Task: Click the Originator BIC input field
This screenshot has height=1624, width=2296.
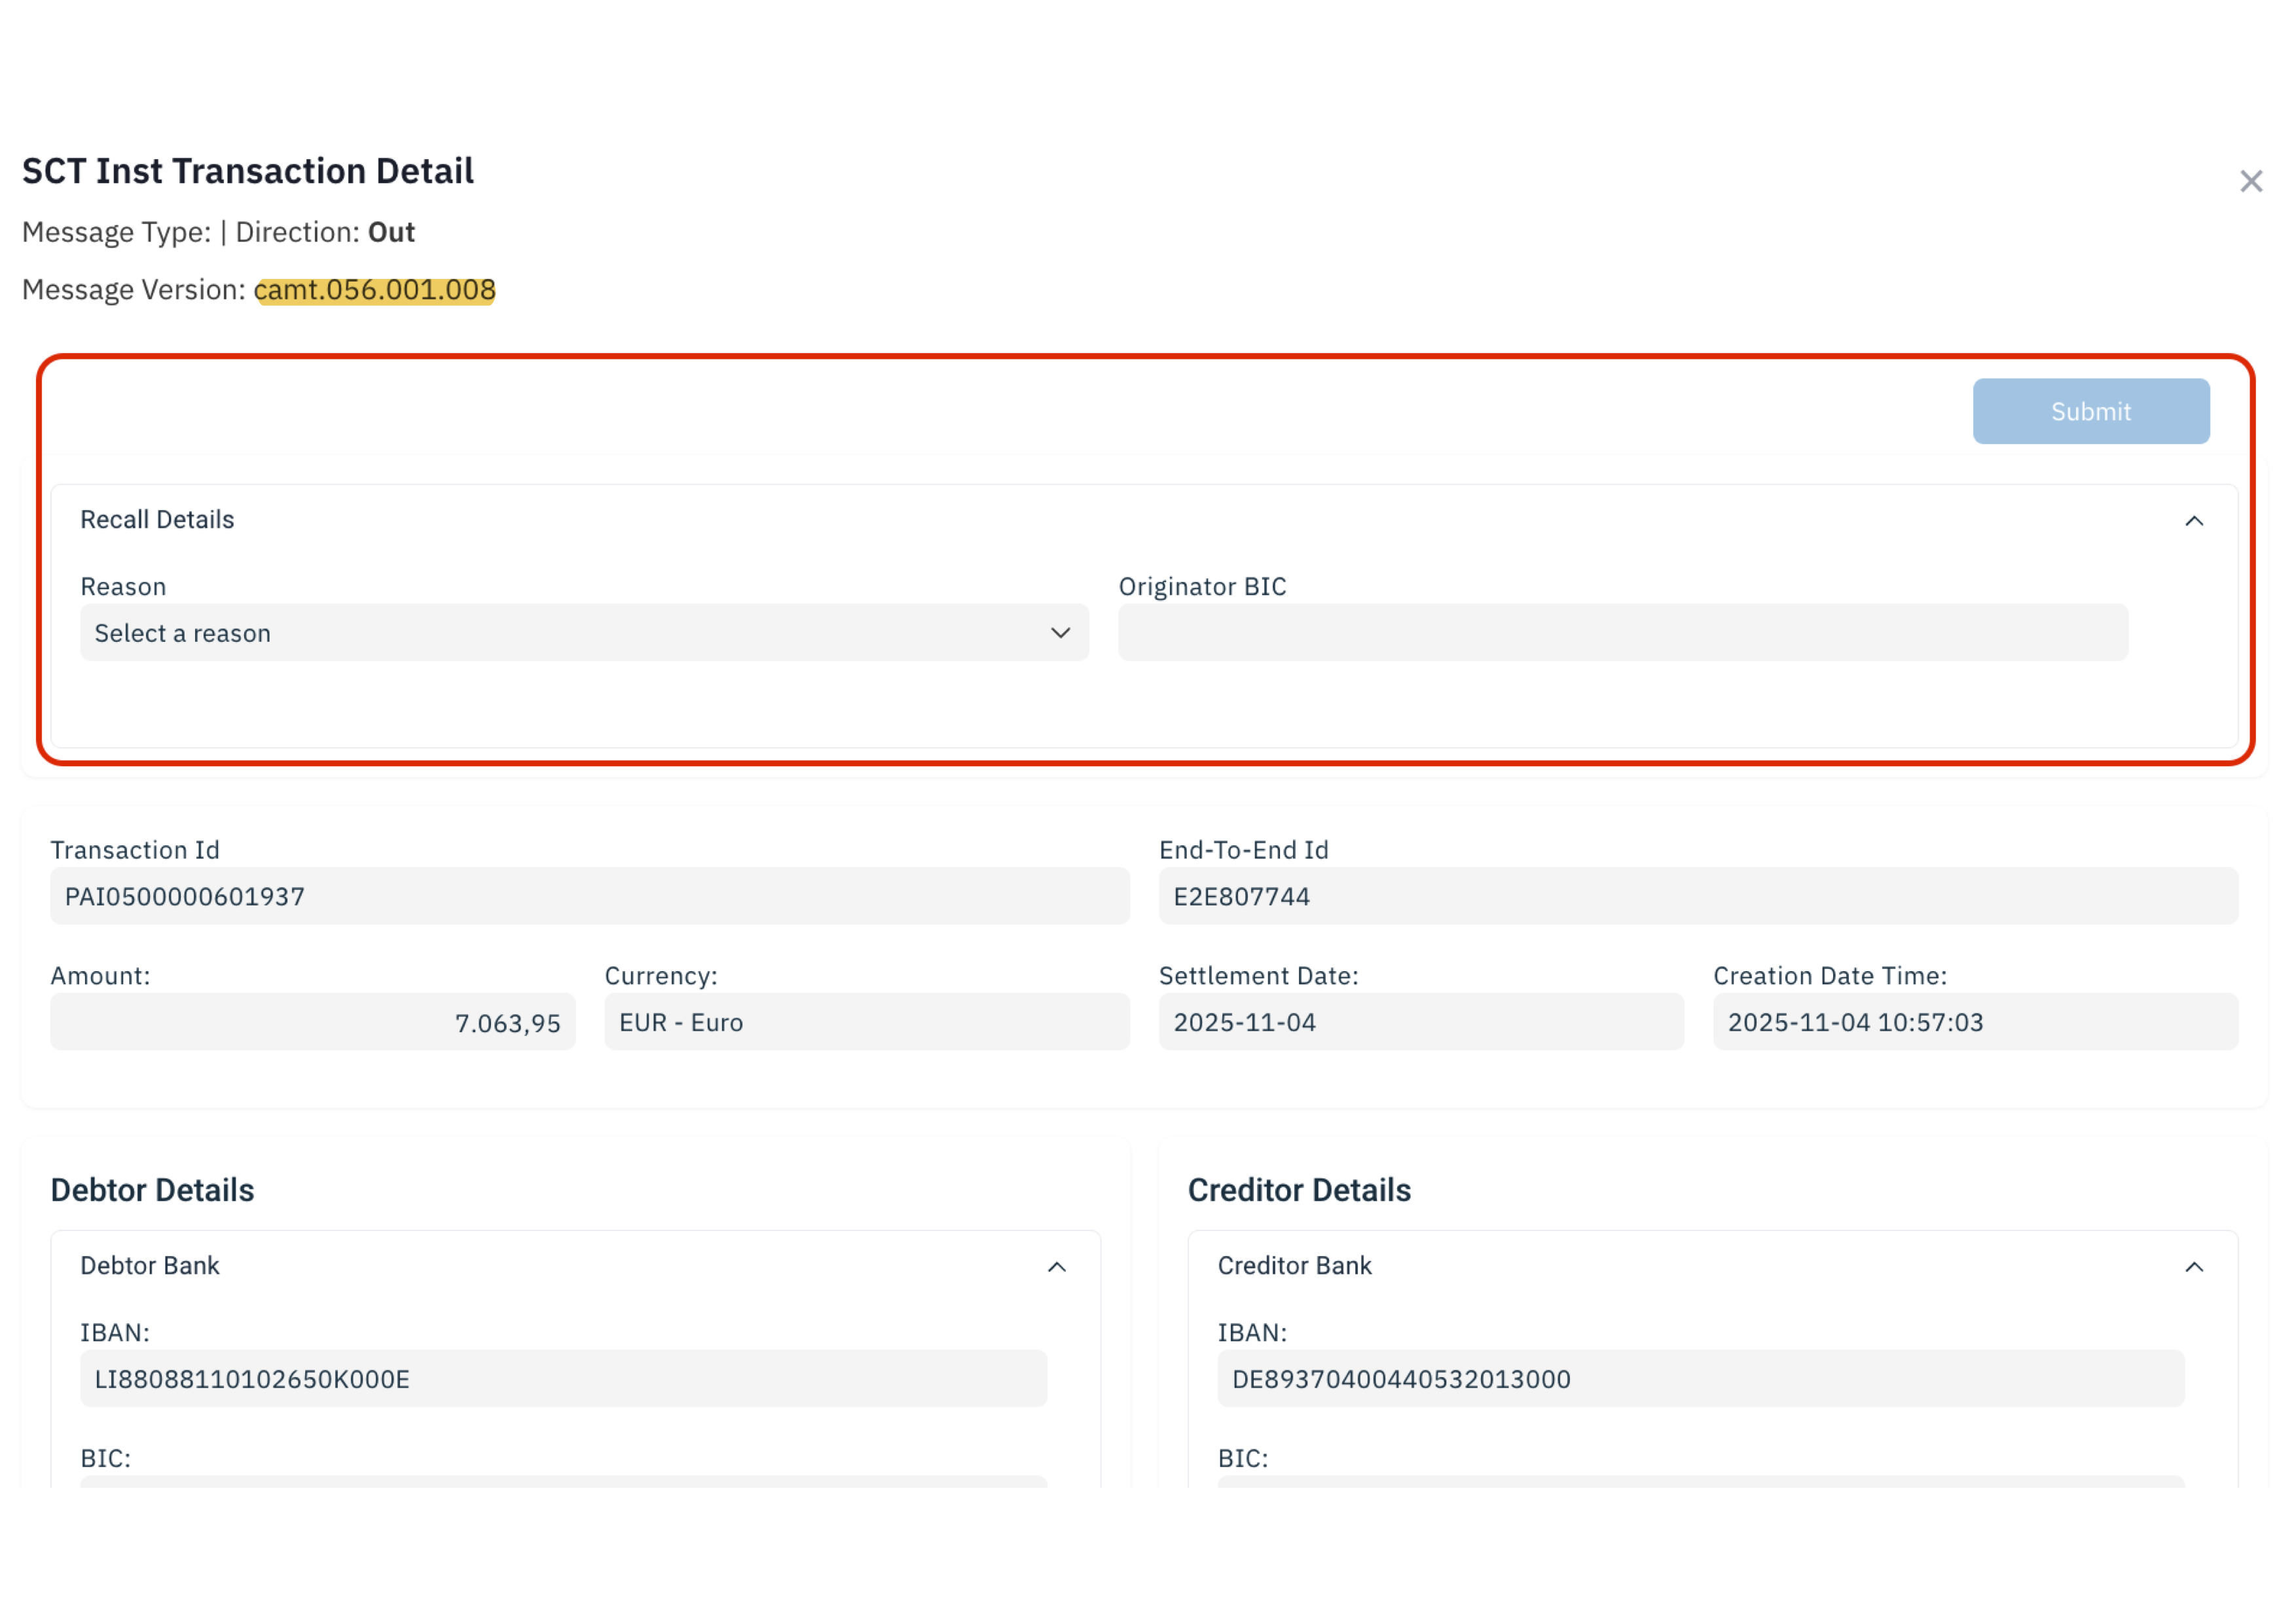Action: [1622, 633]
